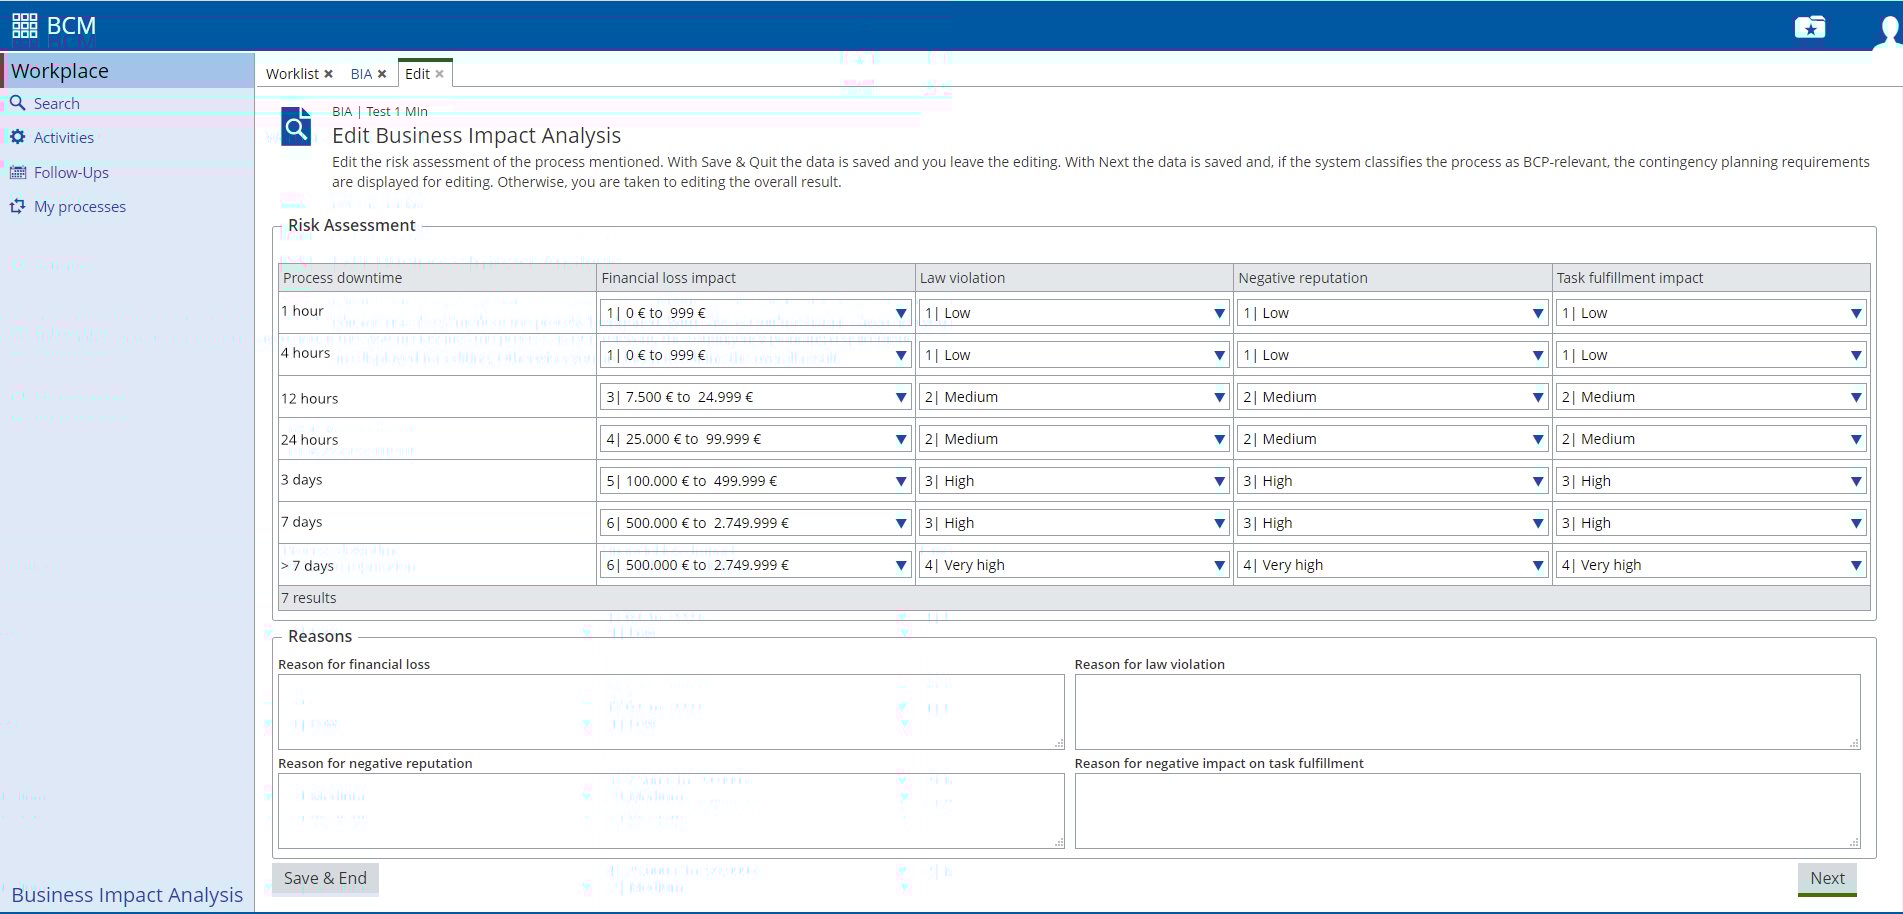Click the Law violation column header

[x=1074, y=278]
